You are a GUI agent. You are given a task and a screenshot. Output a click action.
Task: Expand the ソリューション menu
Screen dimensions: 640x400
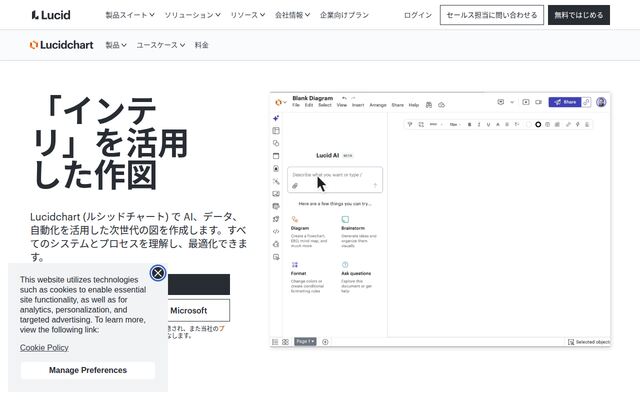[192, 15]
